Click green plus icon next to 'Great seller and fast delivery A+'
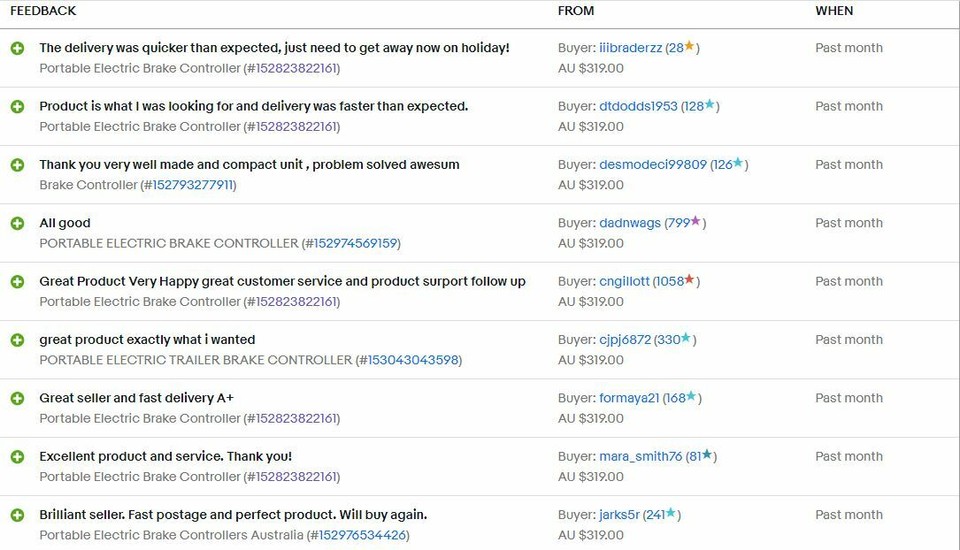The image size is (960, 550). coord(17,398)
